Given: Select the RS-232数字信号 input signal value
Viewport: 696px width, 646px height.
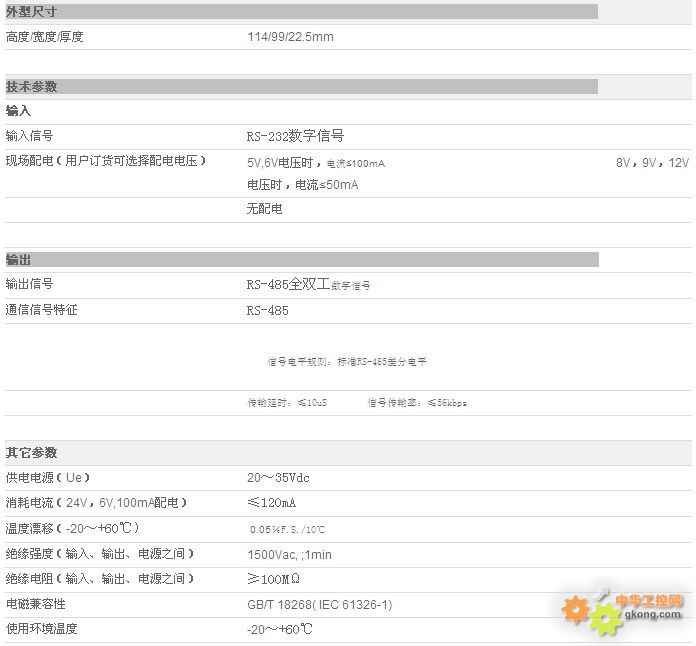Looking at the screenshot, I should [x=295, y=136].
